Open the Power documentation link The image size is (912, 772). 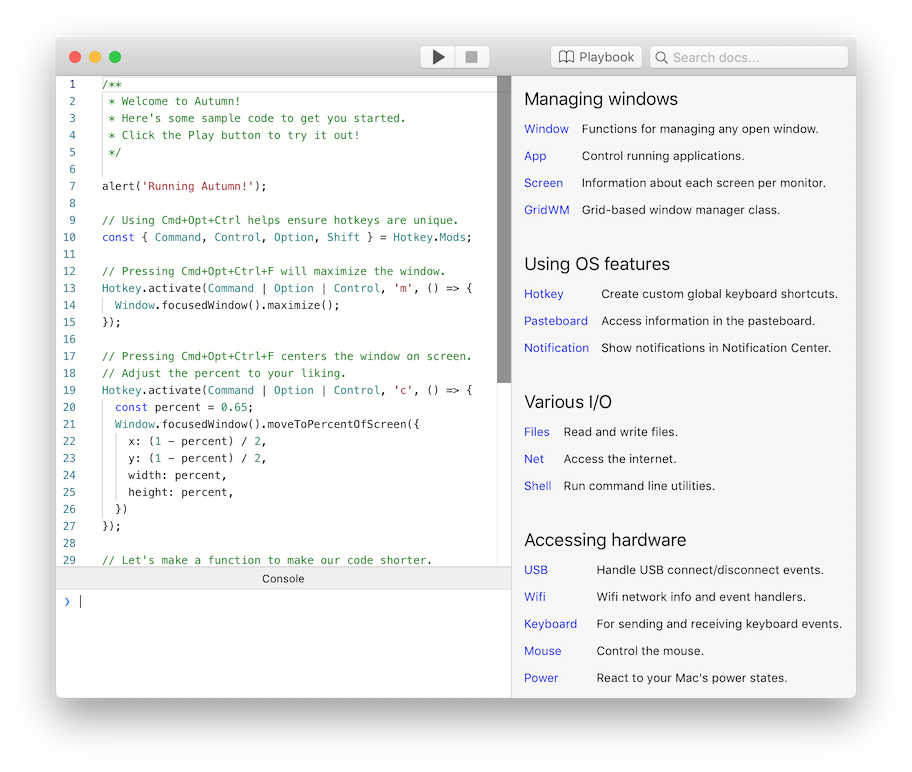coord(541,678)
